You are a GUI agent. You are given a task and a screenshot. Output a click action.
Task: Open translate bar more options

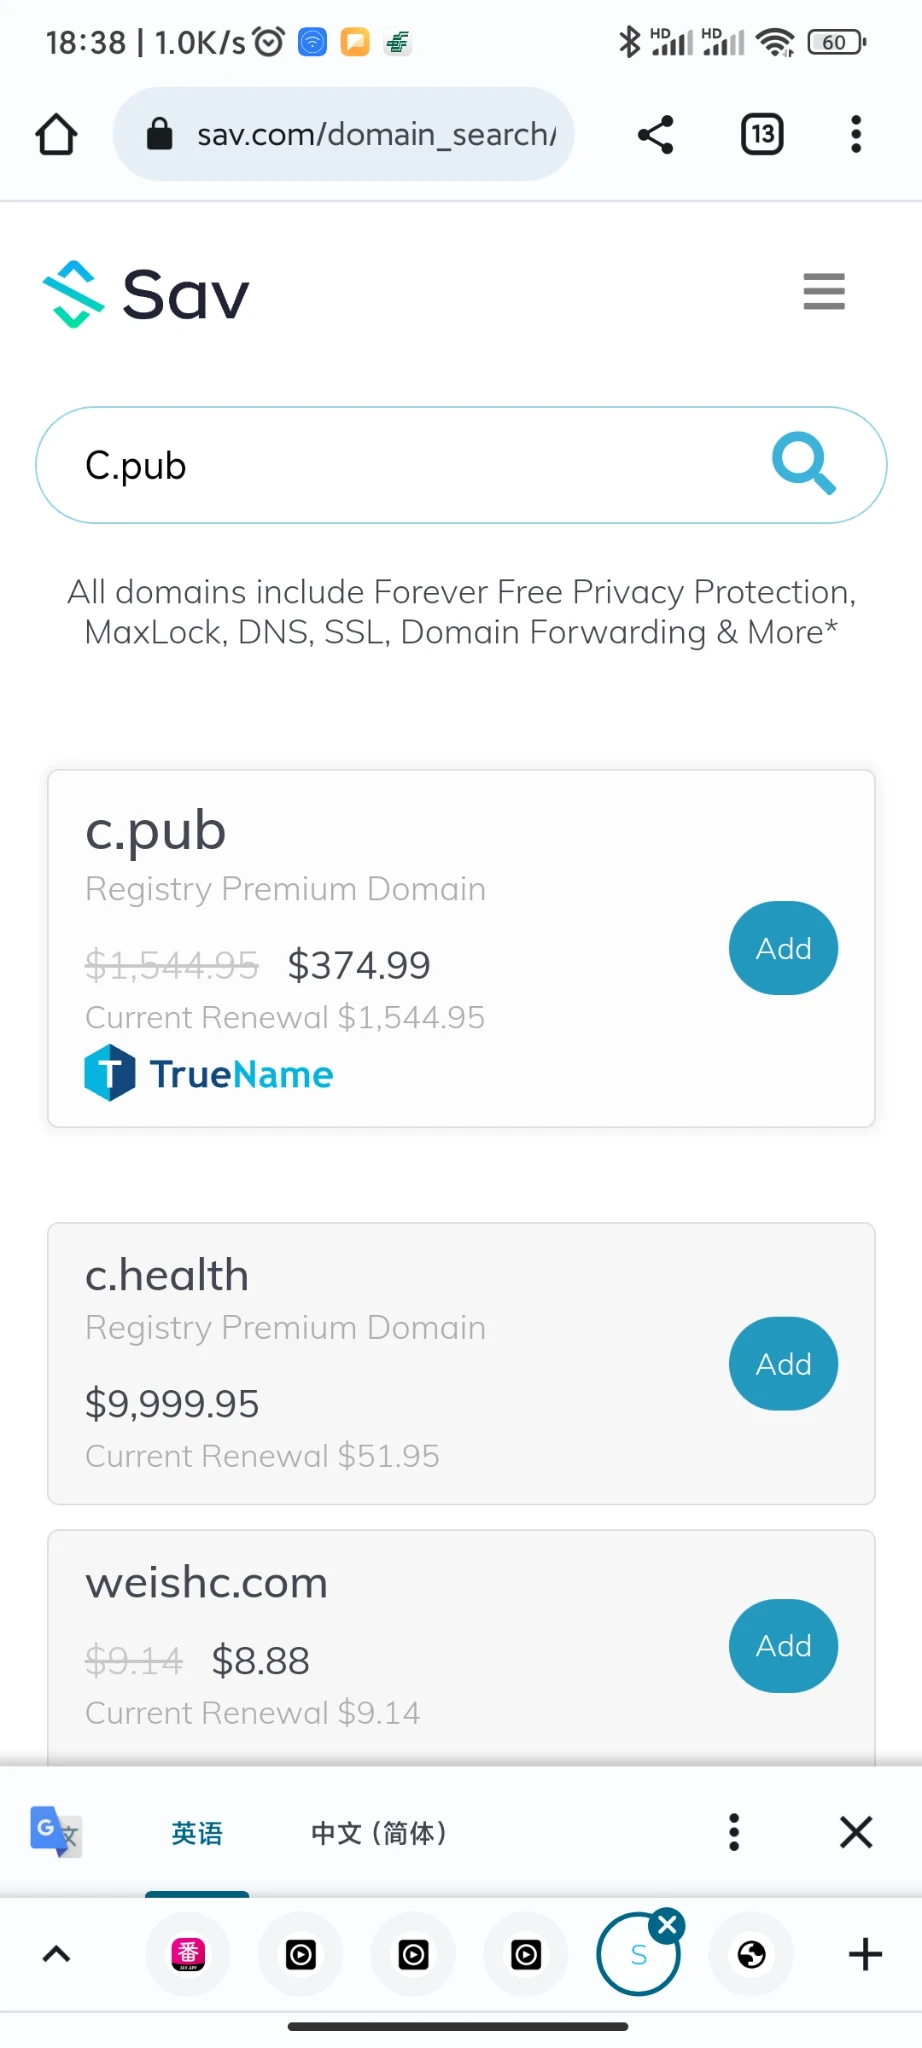coord(734,1832)
